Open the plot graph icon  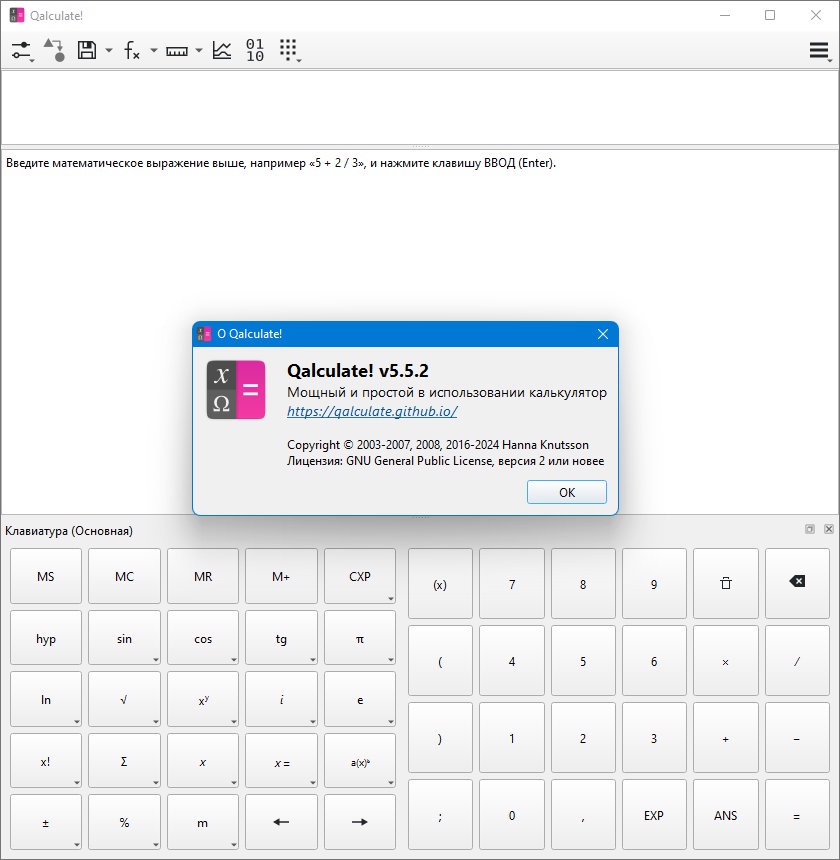[x=222, y=50]
